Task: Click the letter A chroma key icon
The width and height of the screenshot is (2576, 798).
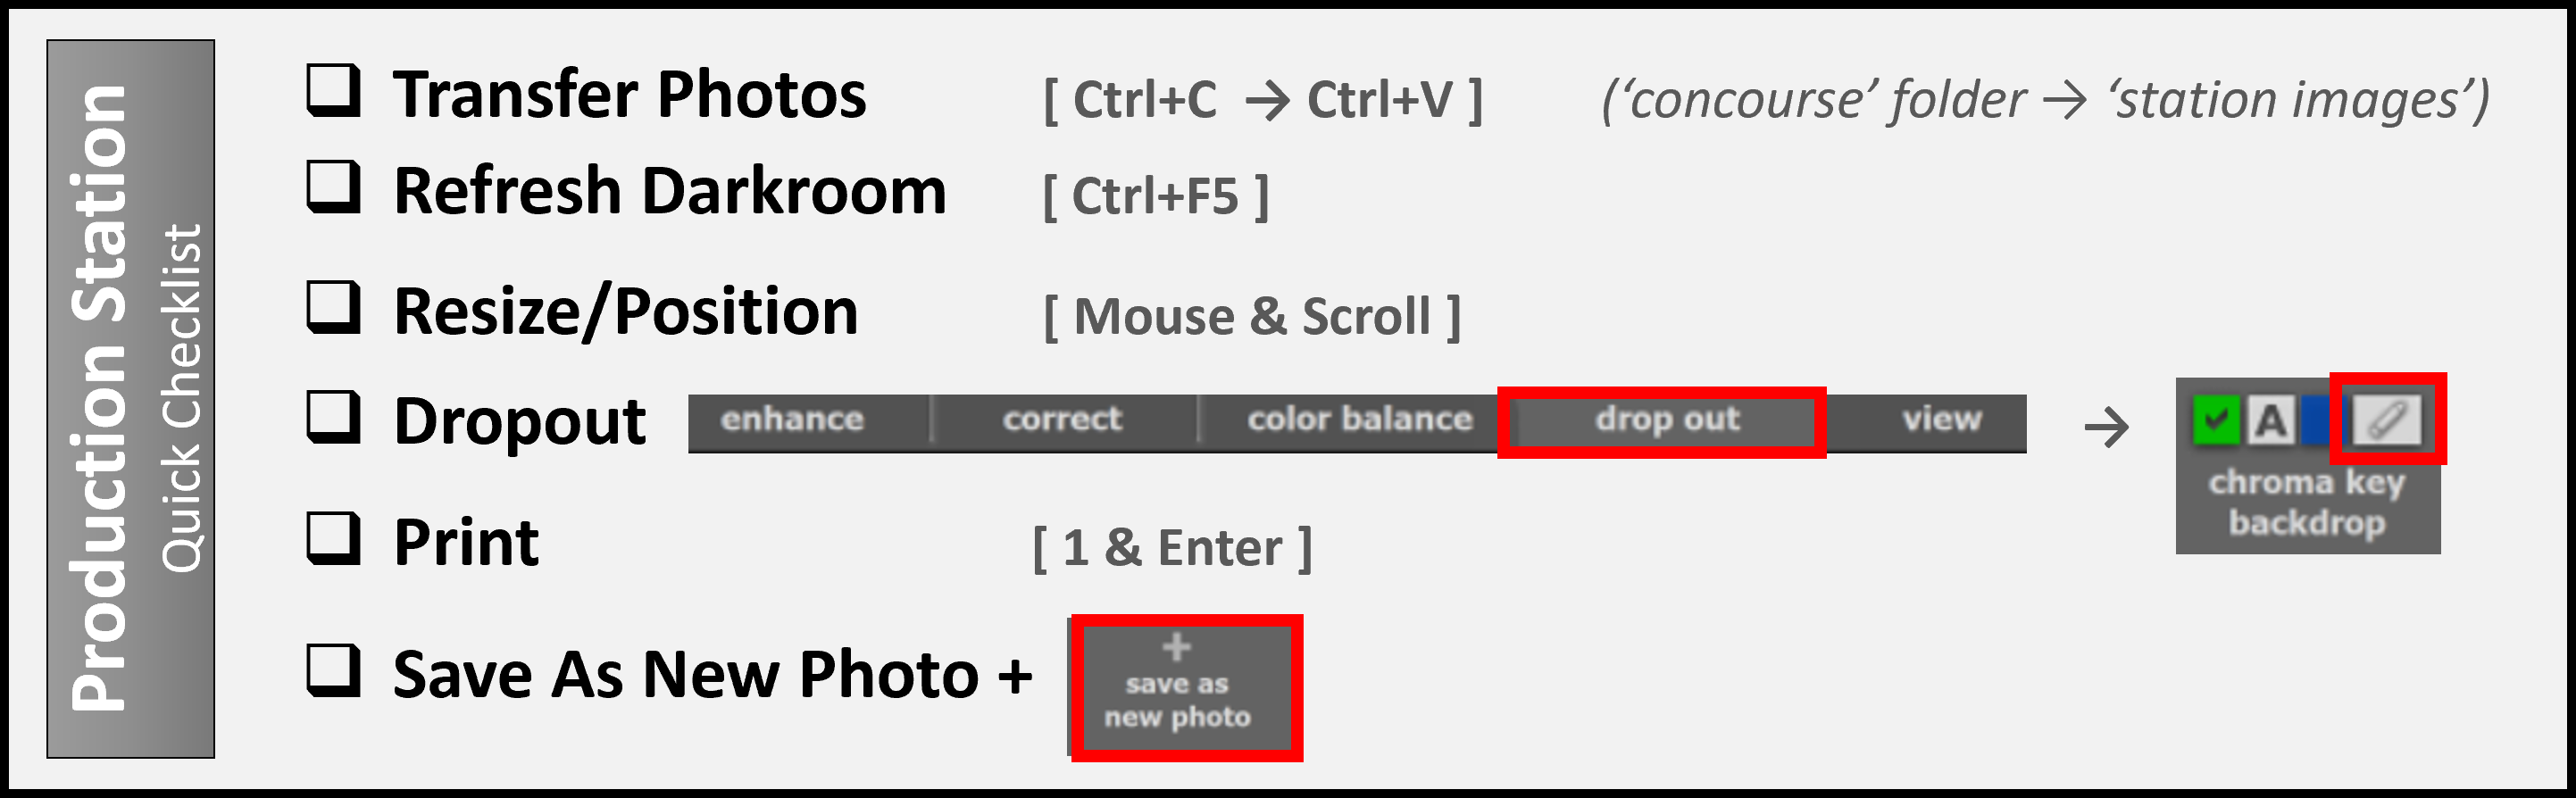Action: click(x=2270, y=420)
